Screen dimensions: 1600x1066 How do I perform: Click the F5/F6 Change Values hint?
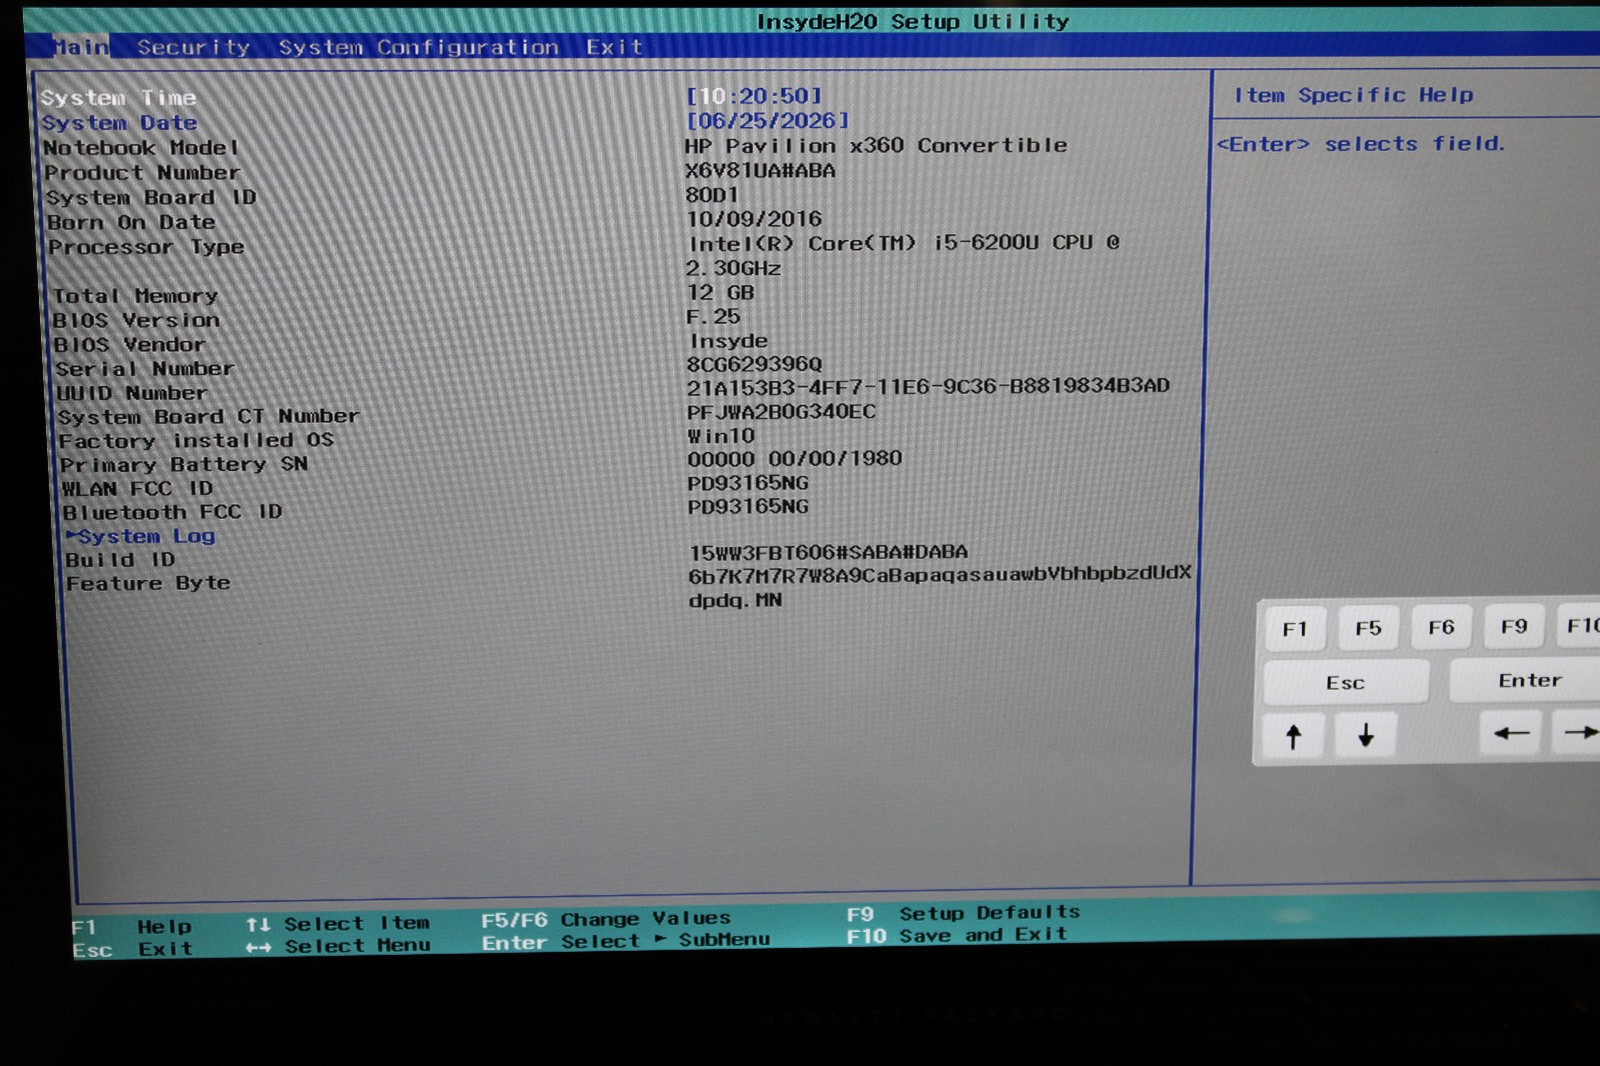(x=605, y=919)
